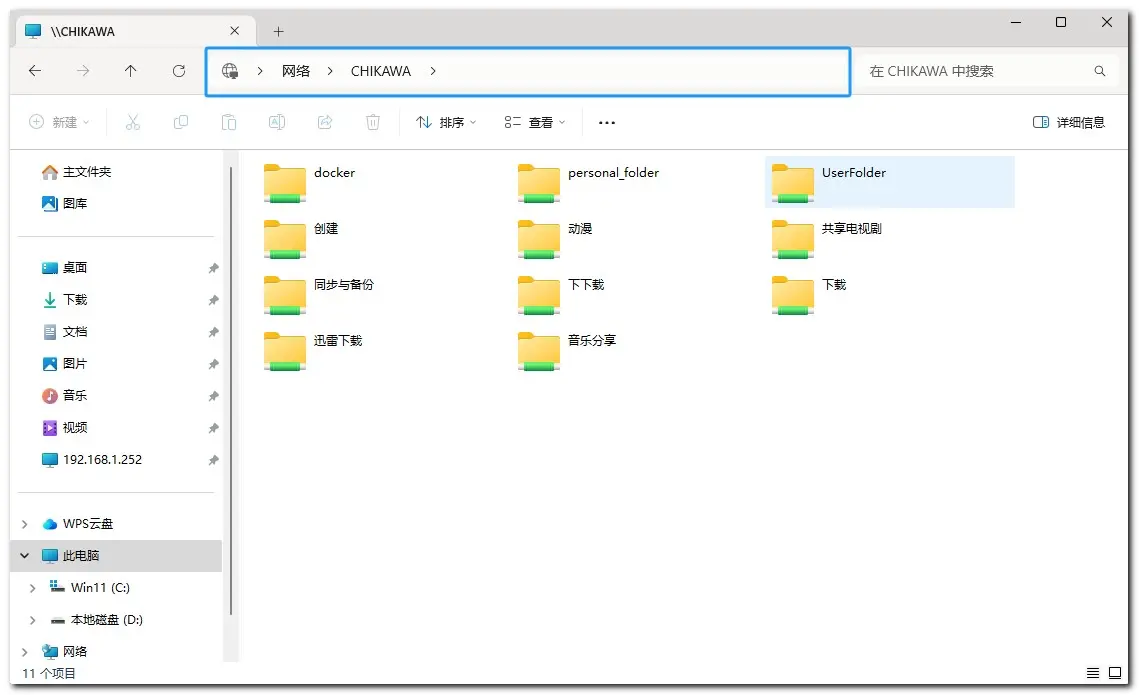Open the See more ... menu
The height and width of the screenshot is (695, 1139).
click(606, 122)
